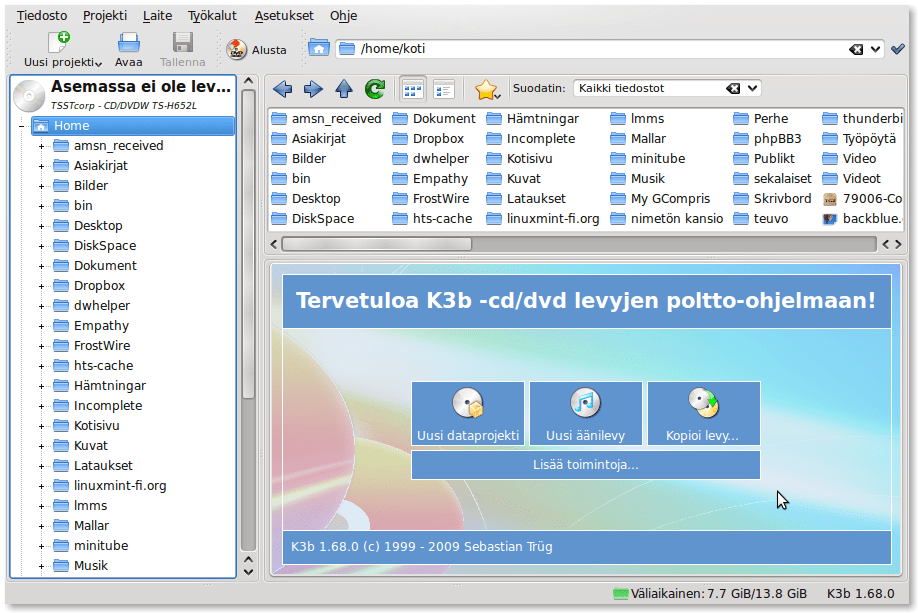This screenshot has height=613, width=918.
Task: Select Home in the folder tree
Action: (x=133, y=126)
